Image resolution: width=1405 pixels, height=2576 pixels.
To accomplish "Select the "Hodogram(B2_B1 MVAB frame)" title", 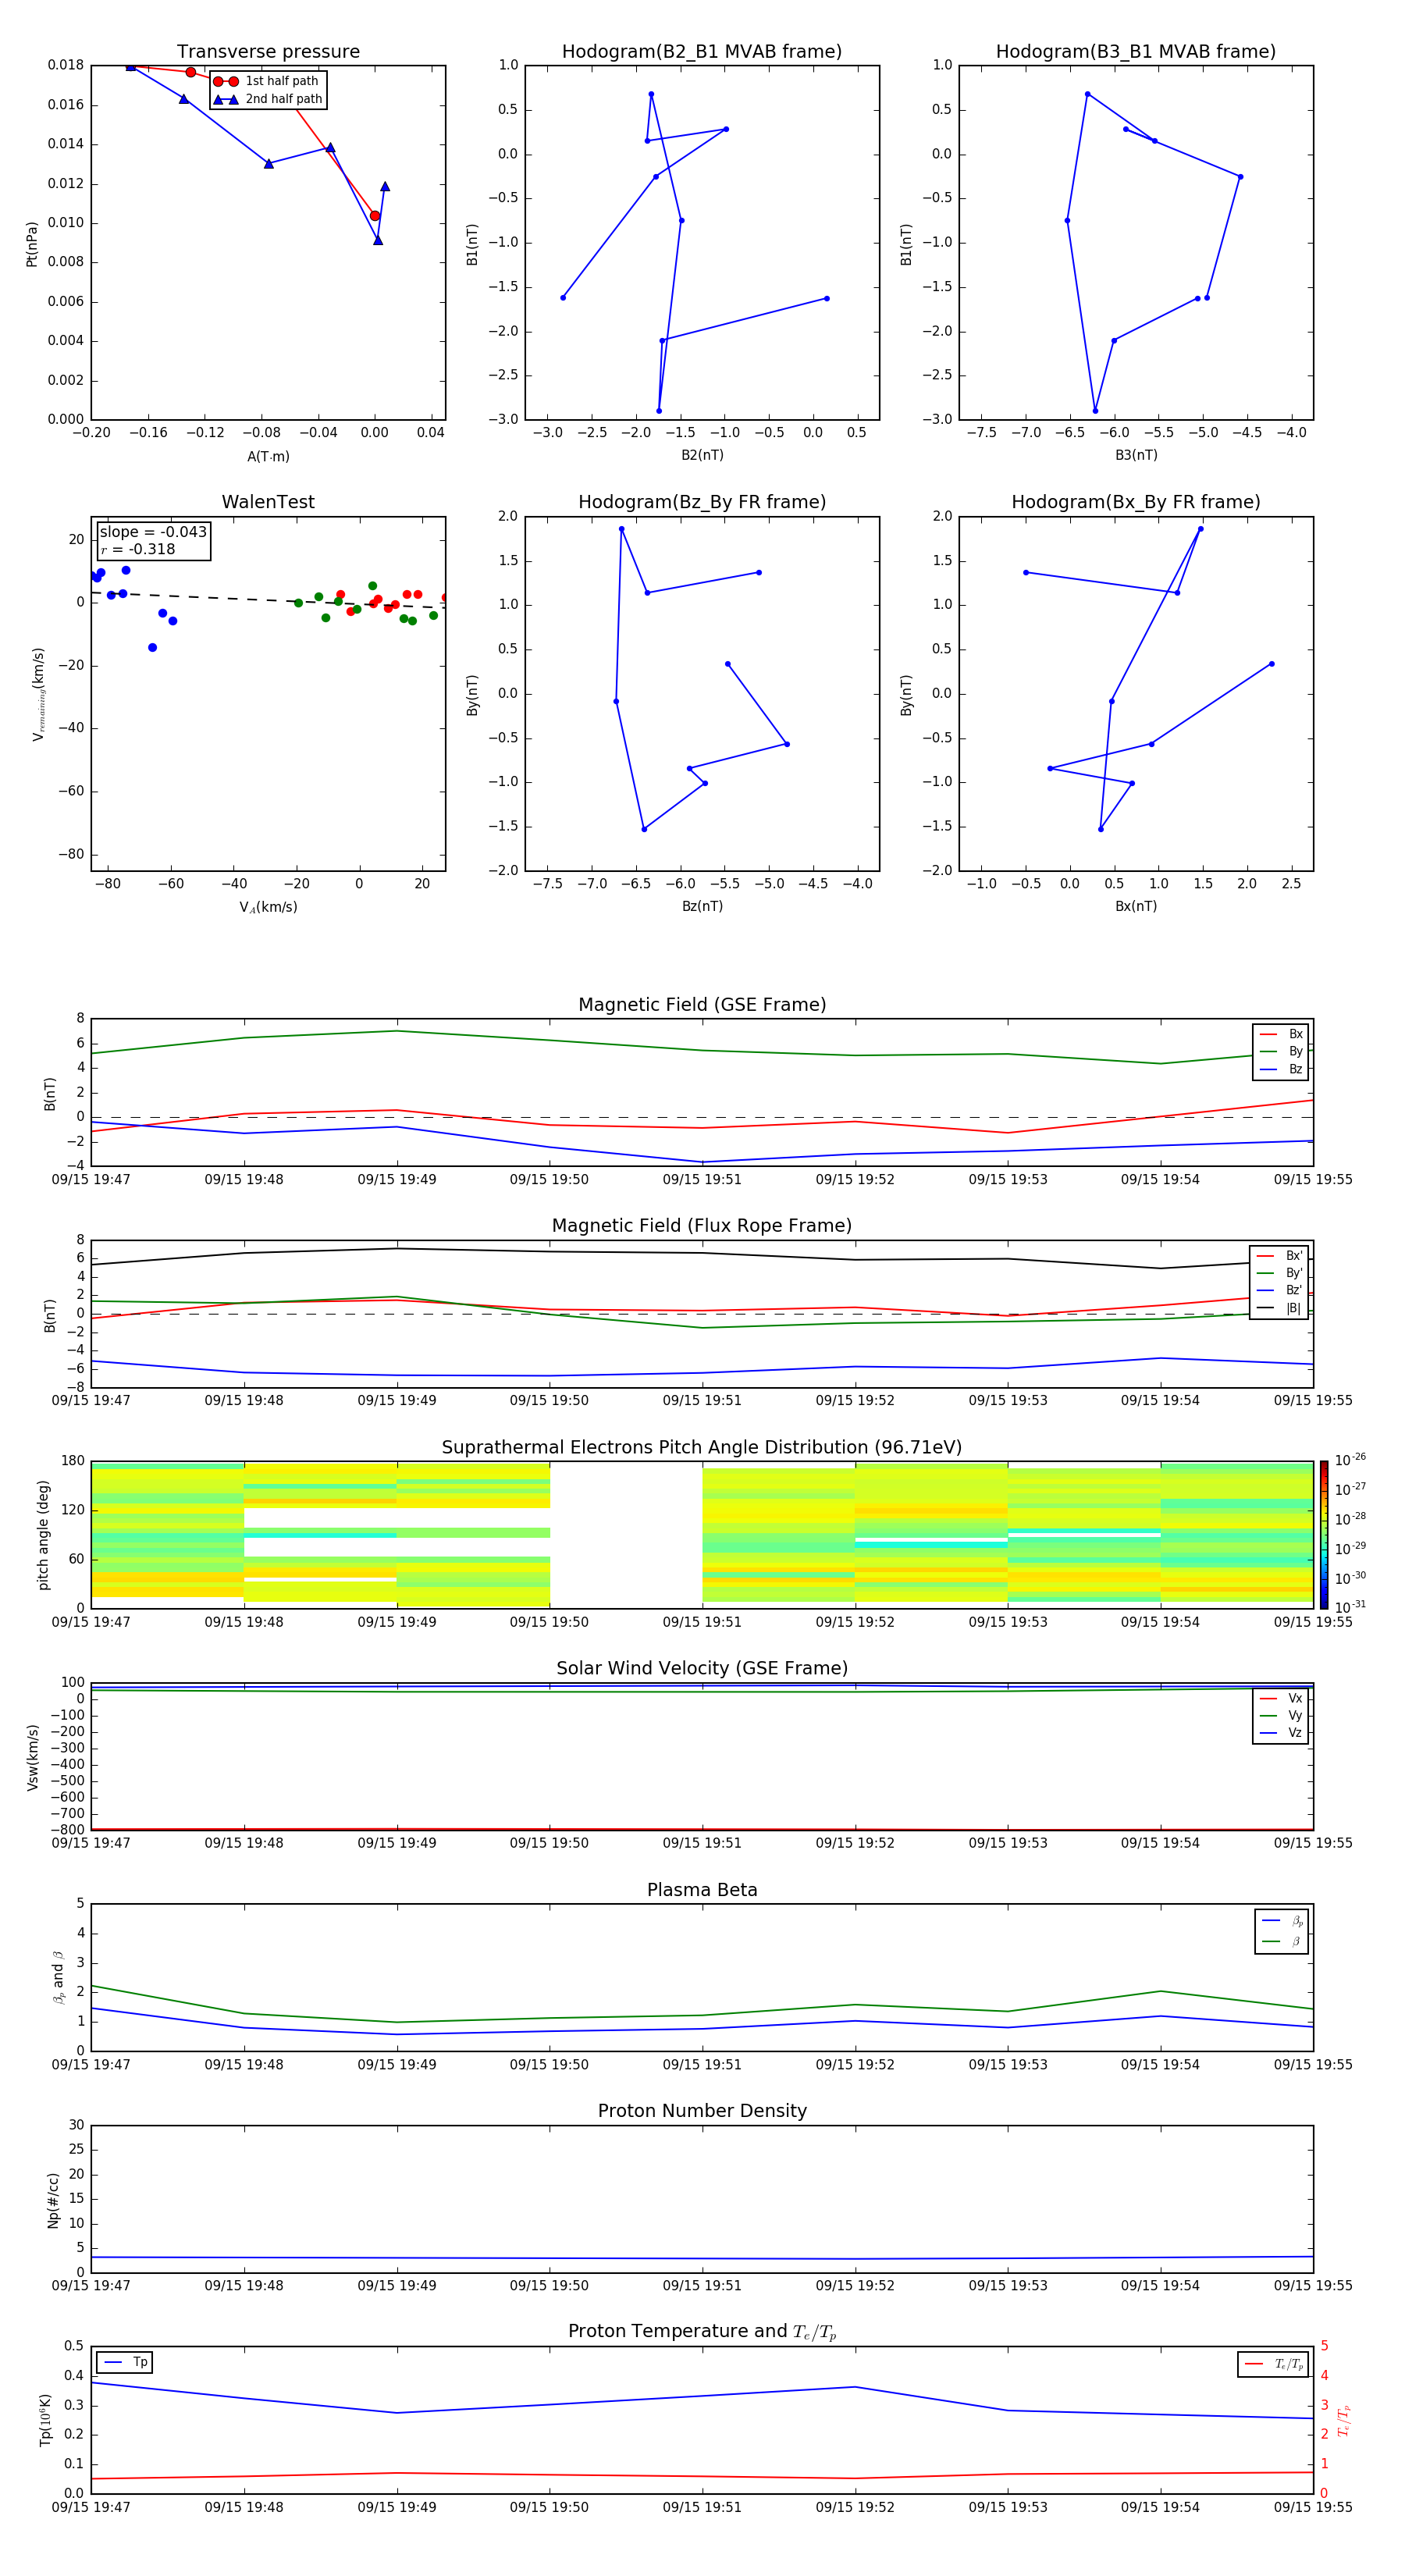I will (702, 52).
